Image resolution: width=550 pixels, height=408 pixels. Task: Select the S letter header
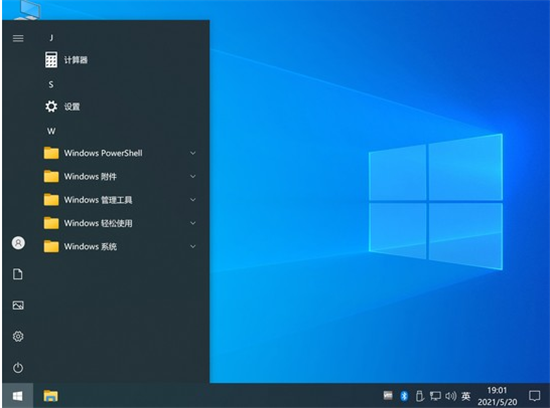click(51, 85)
